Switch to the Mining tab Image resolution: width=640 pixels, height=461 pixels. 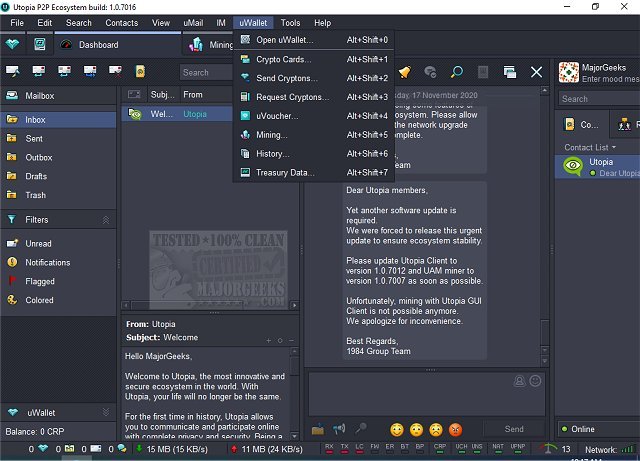click(210, 45)
